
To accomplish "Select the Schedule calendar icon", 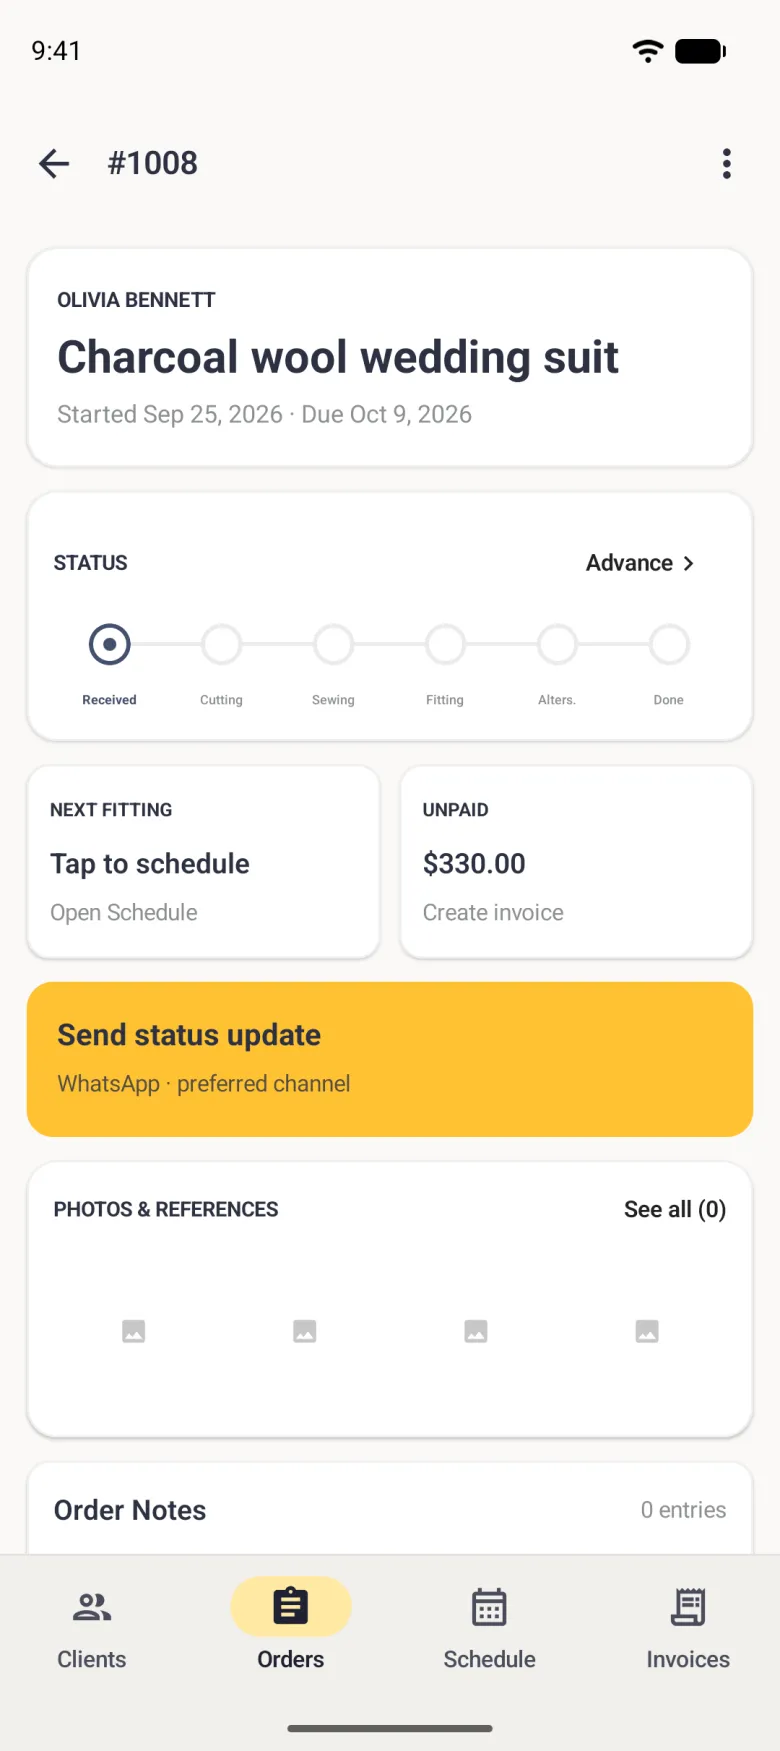I will (x=489, y=1607).
